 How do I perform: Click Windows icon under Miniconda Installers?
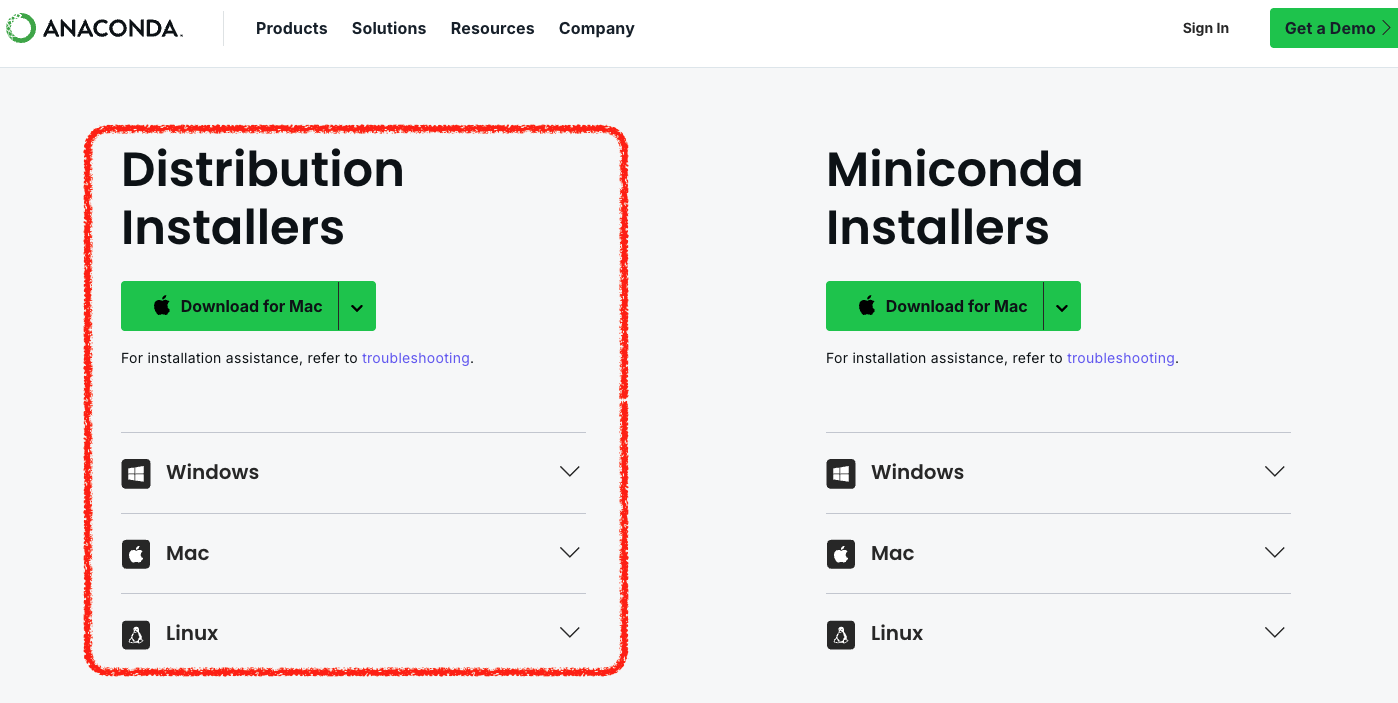pos(841,473)
